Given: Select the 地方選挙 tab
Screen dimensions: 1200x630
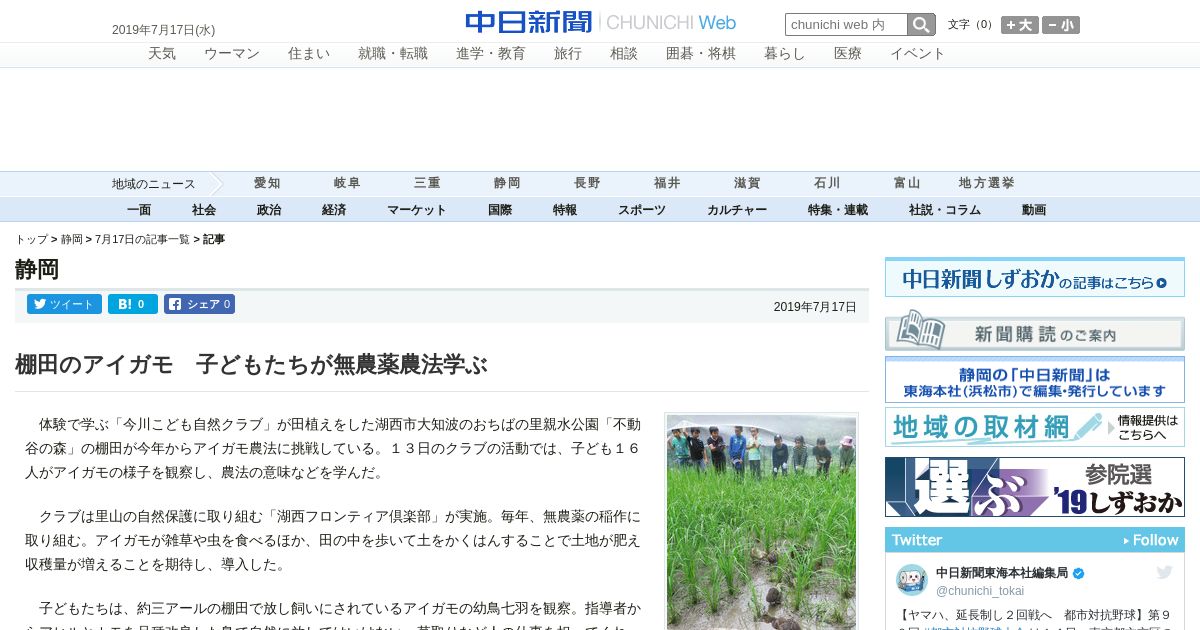Looking at the screenshot, I should point(987,184).
